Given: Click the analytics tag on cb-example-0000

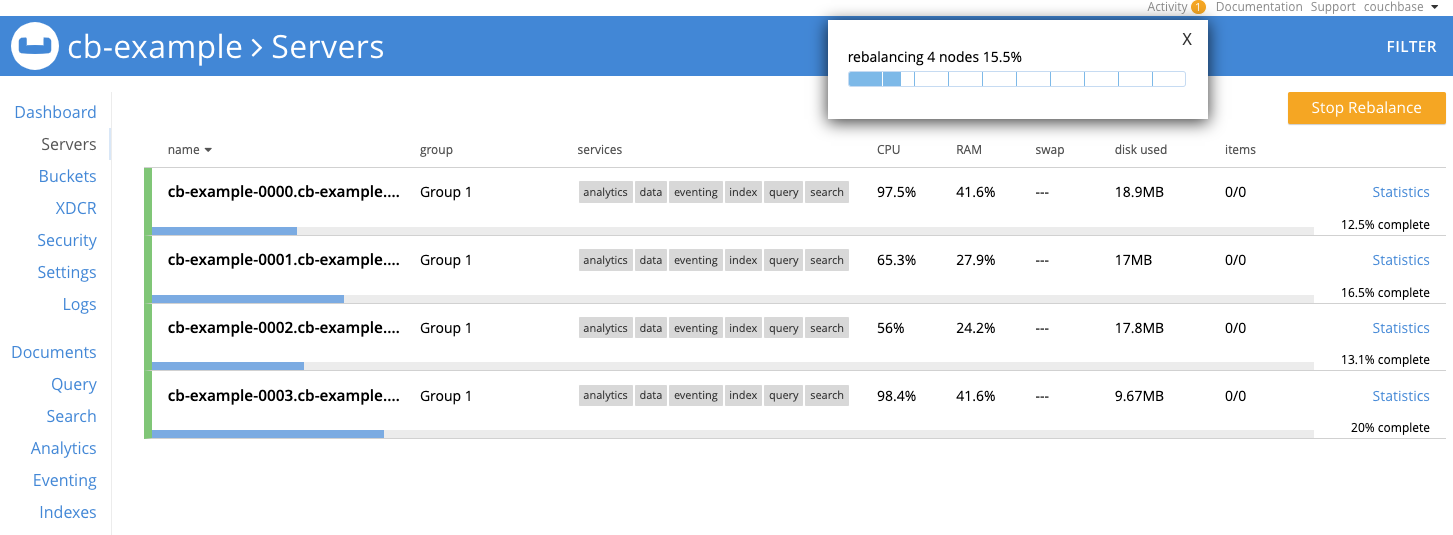Looking at the screenshot, I should (x=605, y=192).
